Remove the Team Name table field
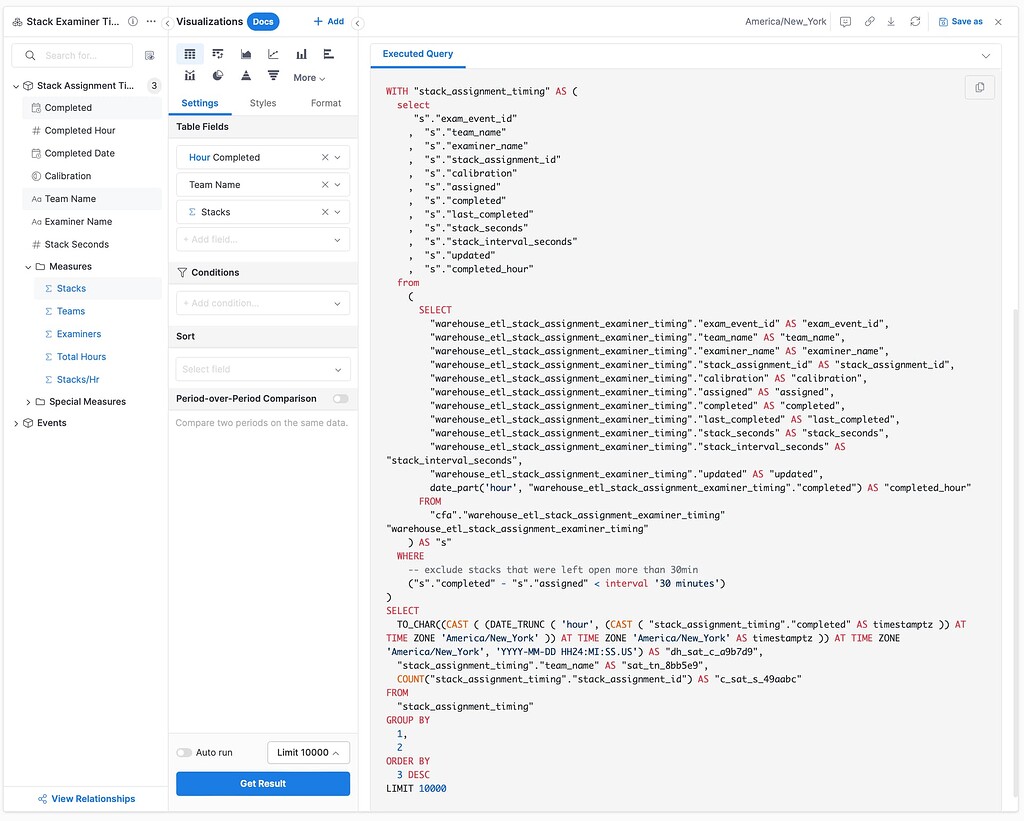The width and height of the screenshot is (1024, 821). tap(325, 185)
